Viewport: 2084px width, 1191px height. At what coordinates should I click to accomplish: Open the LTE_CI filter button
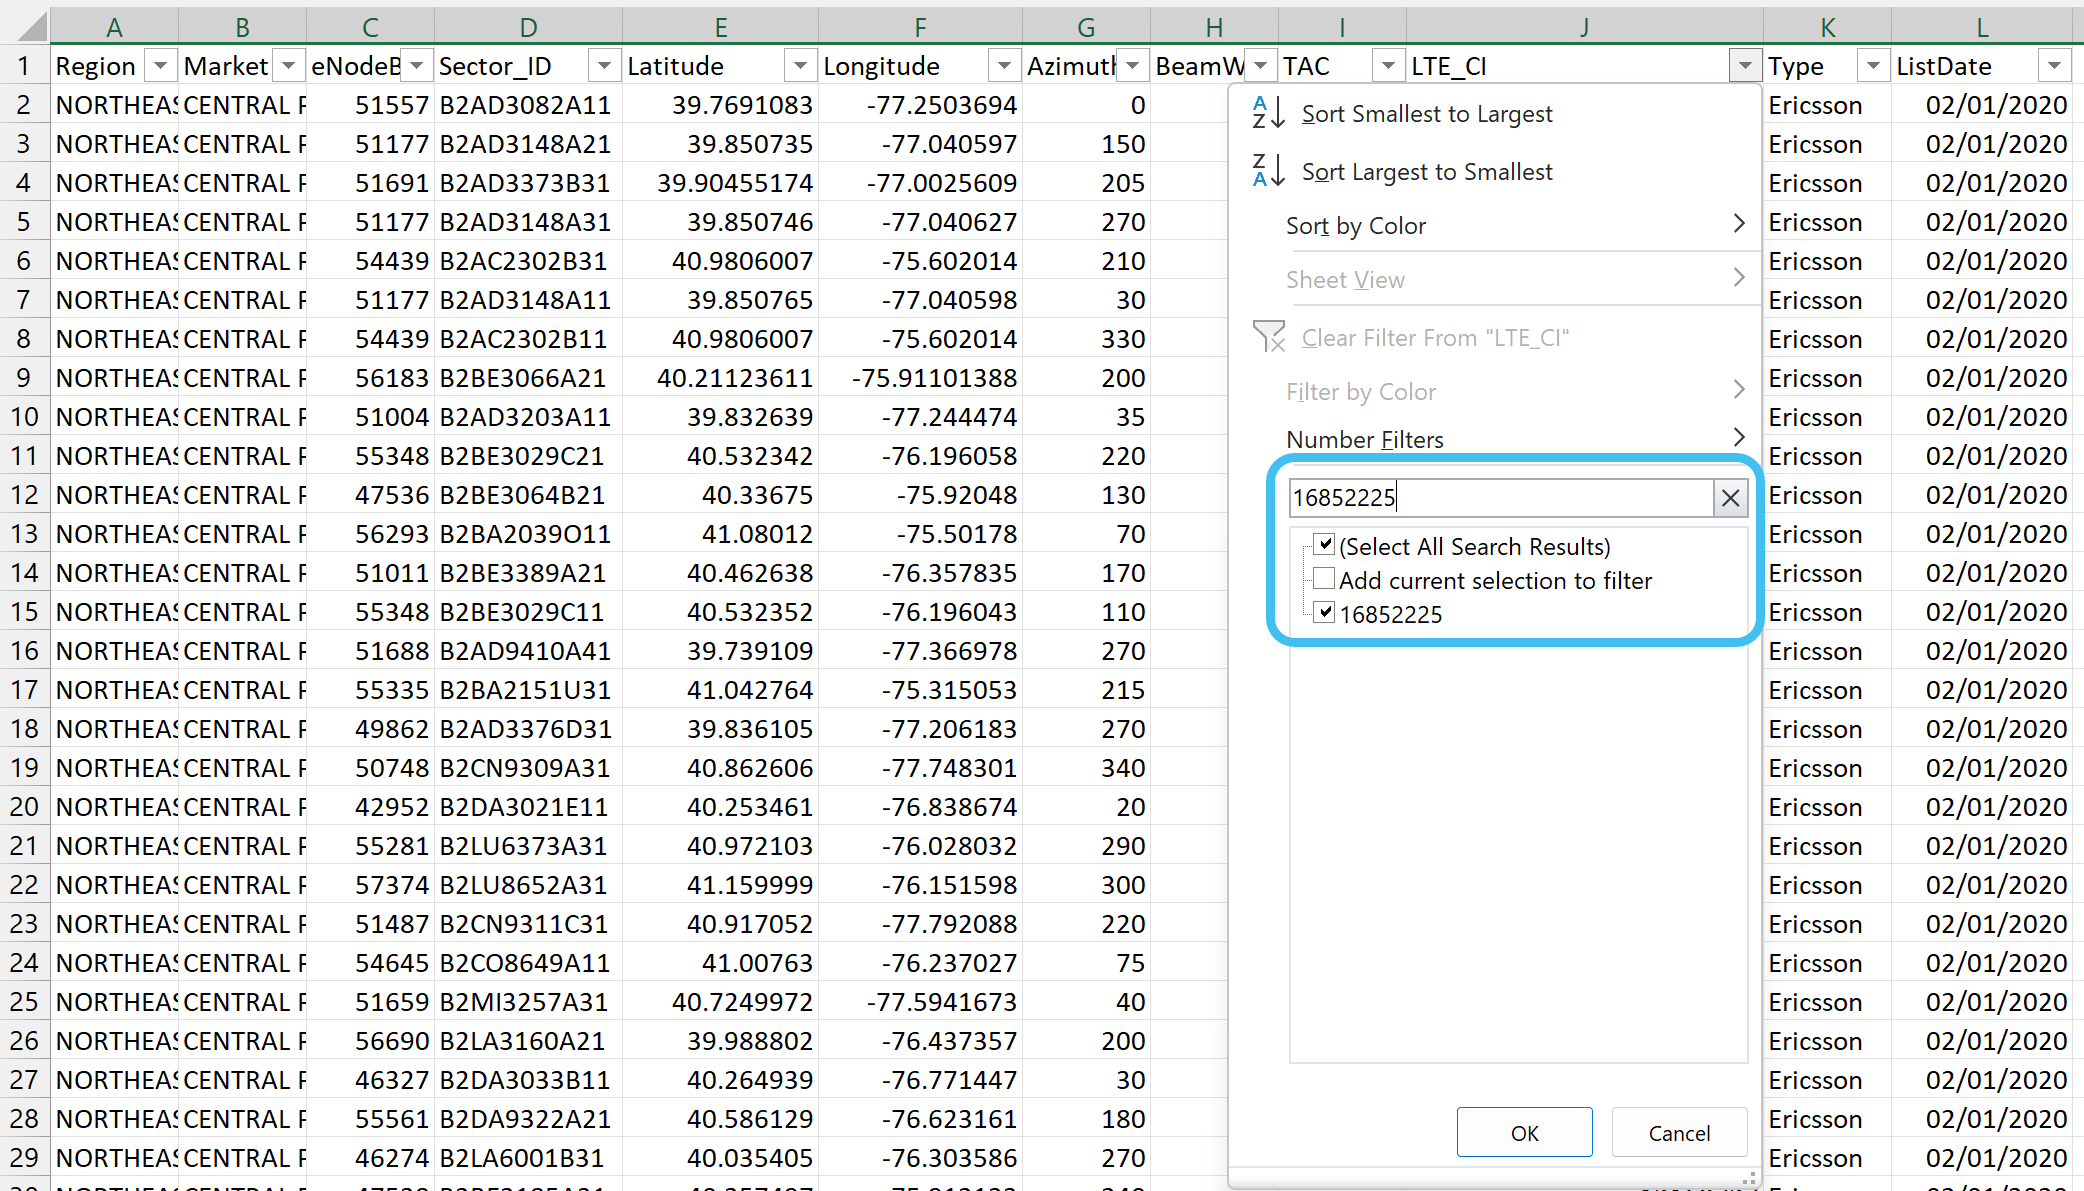(x=1744, y=66)
